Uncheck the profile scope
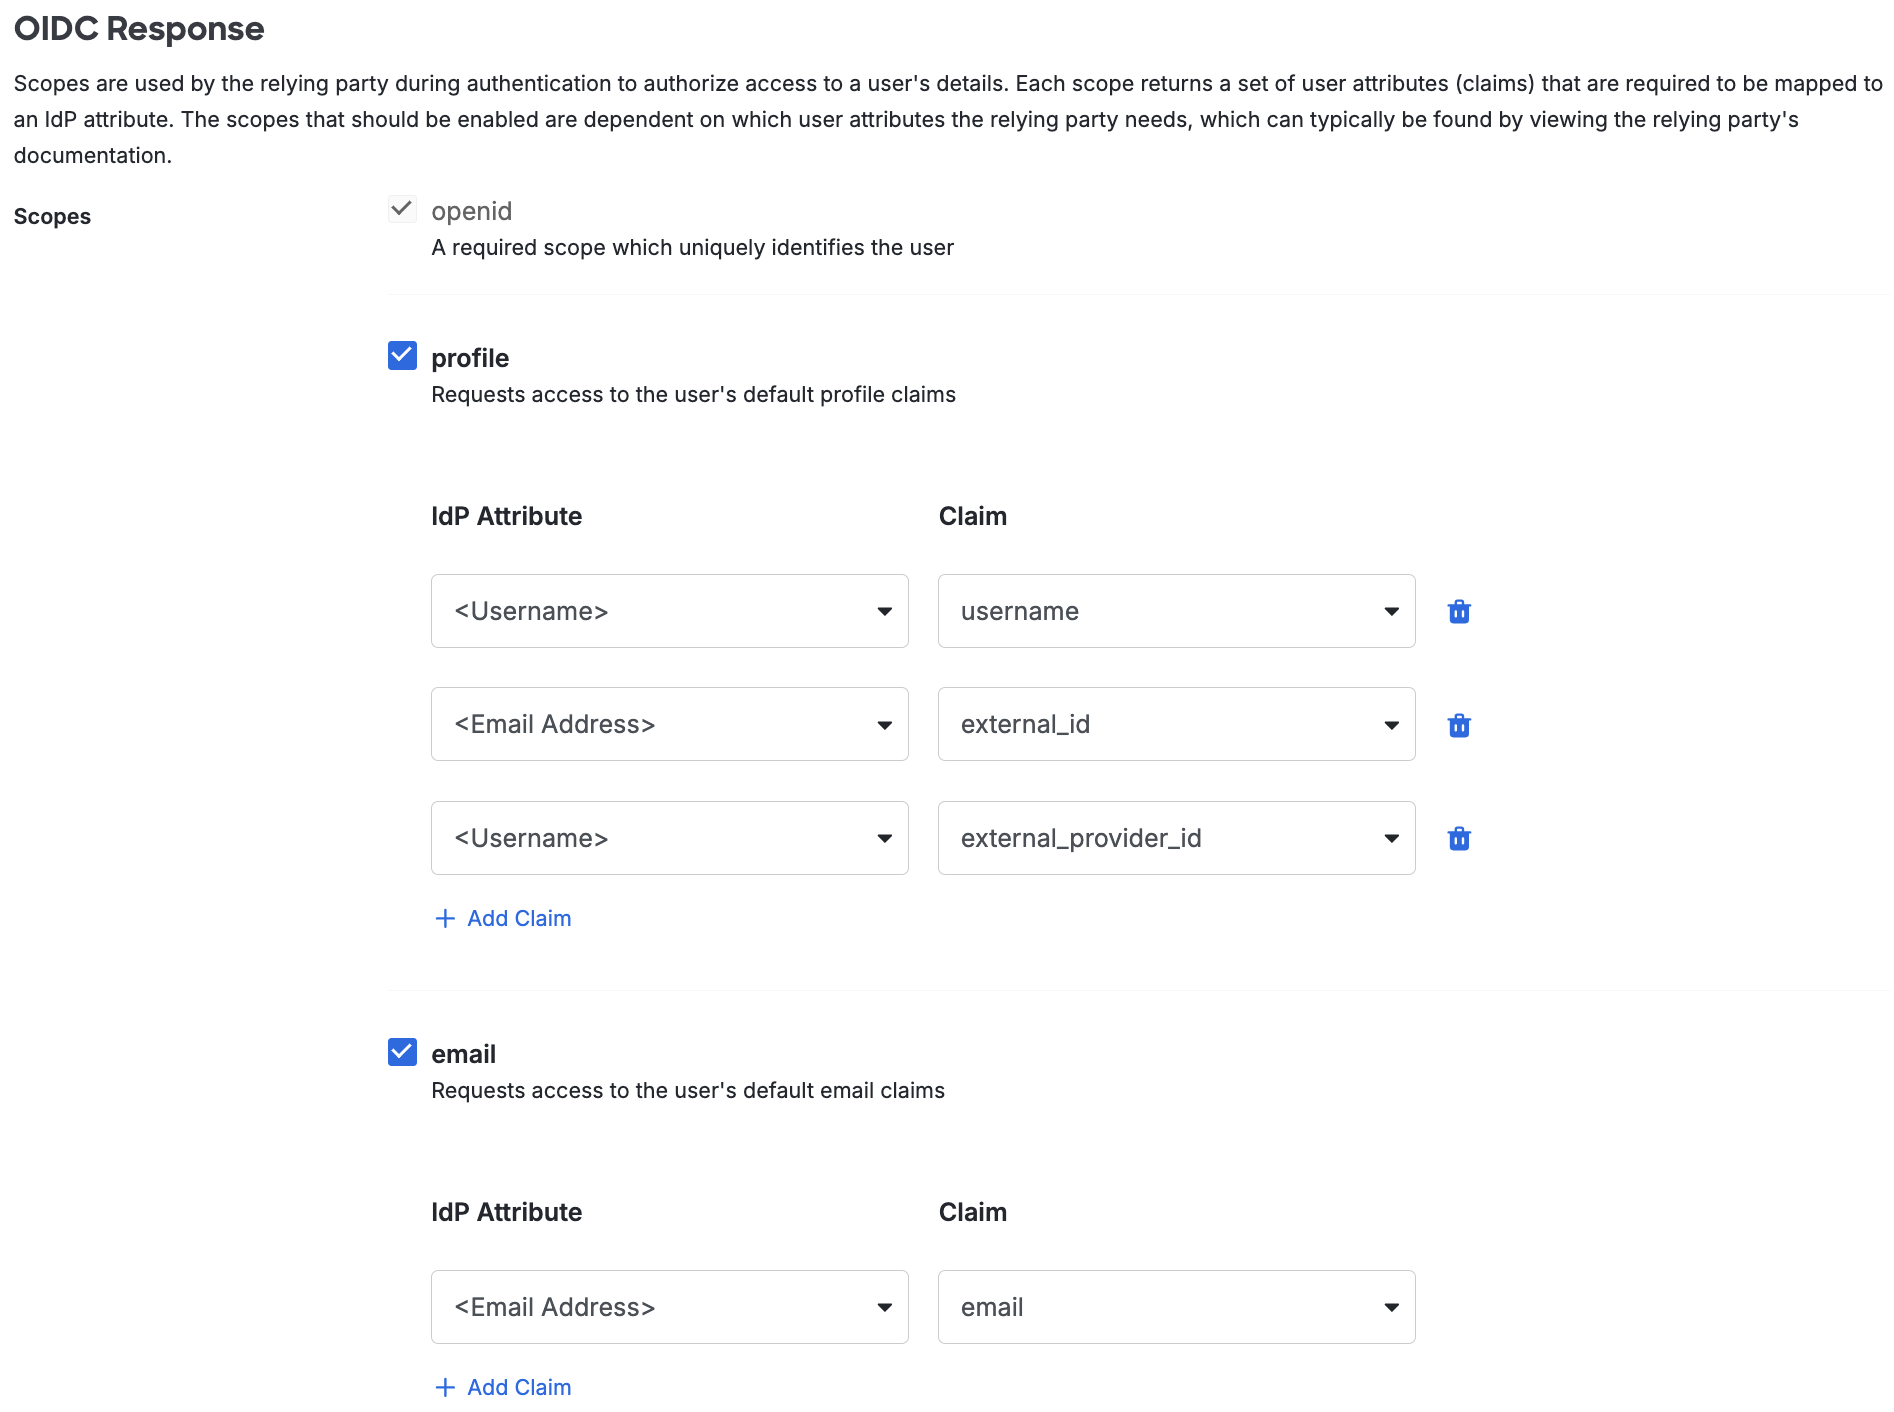Image resolution: width=1894 pixels, height=1412 pixels. click(x=402, y=355)
